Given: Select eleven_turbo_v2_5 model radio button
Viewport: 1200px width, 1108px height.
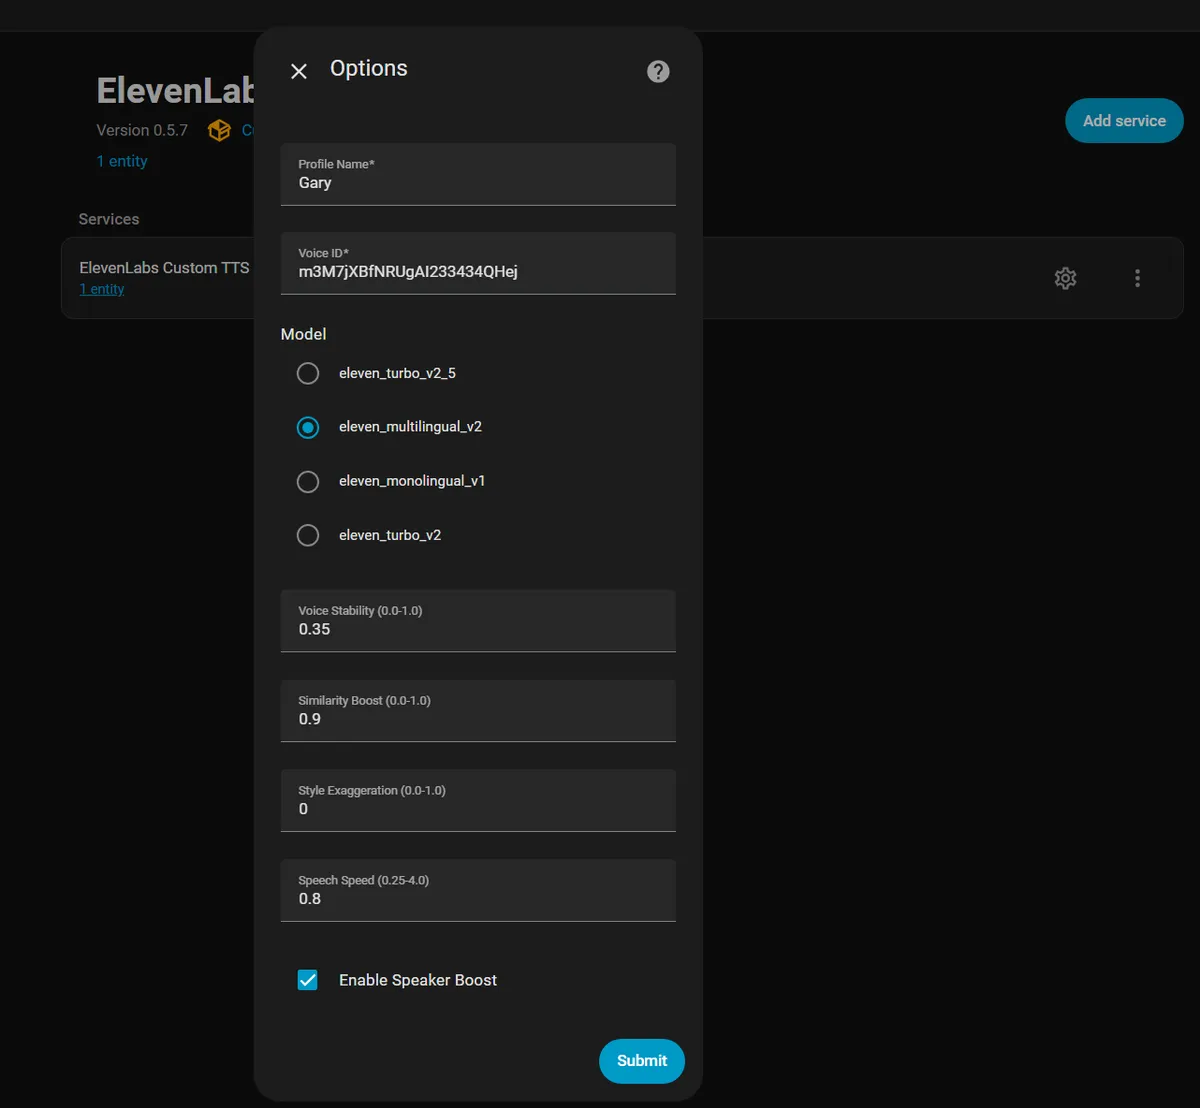Looking at the screenshot, I should pyautogui.click(x=308, y=373).
